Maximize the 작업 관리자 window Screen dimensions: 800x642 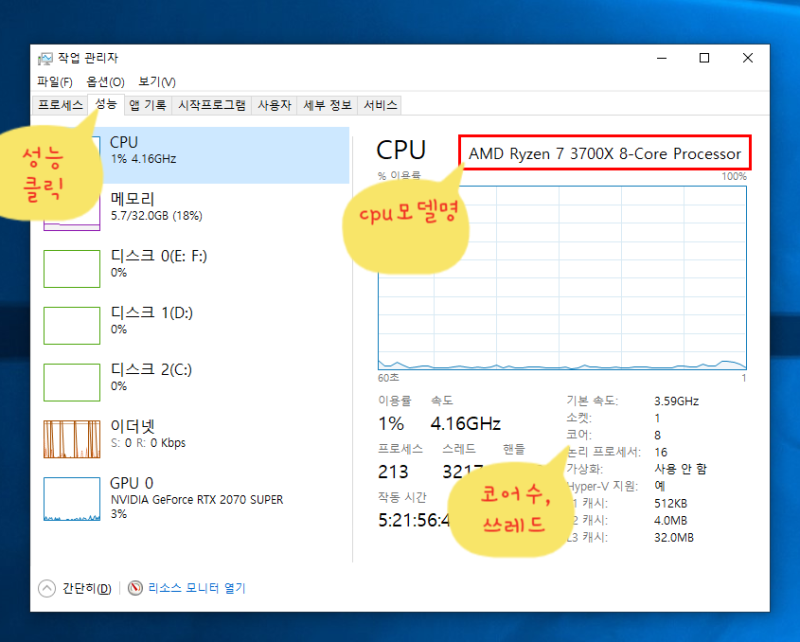pyautogui.click(x=704, y=58)
